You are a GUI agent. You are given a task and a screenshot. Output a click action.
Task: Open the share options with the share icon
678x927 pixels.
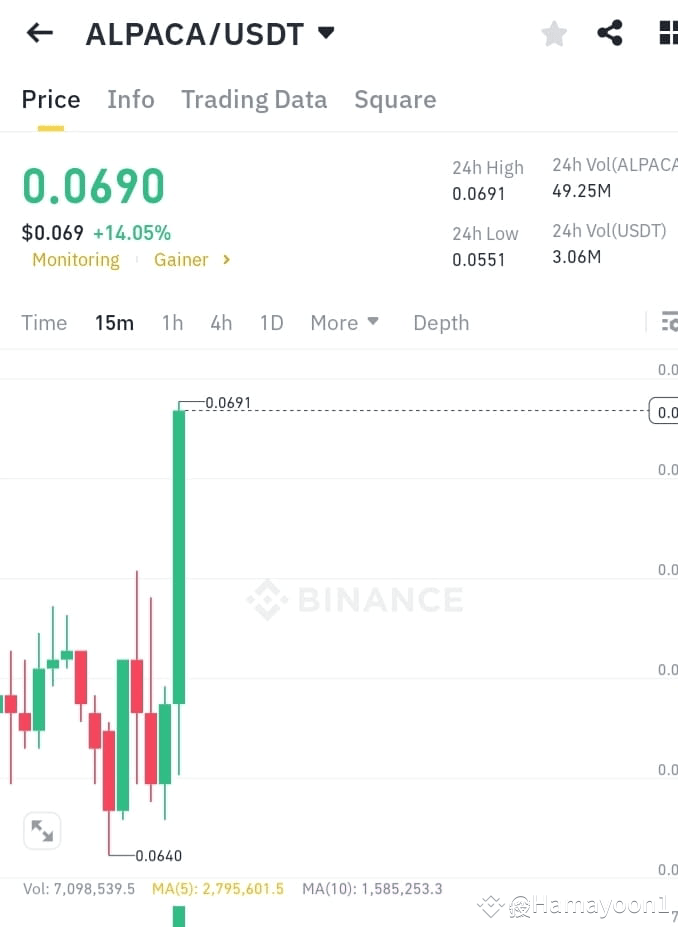click(610, 32)
